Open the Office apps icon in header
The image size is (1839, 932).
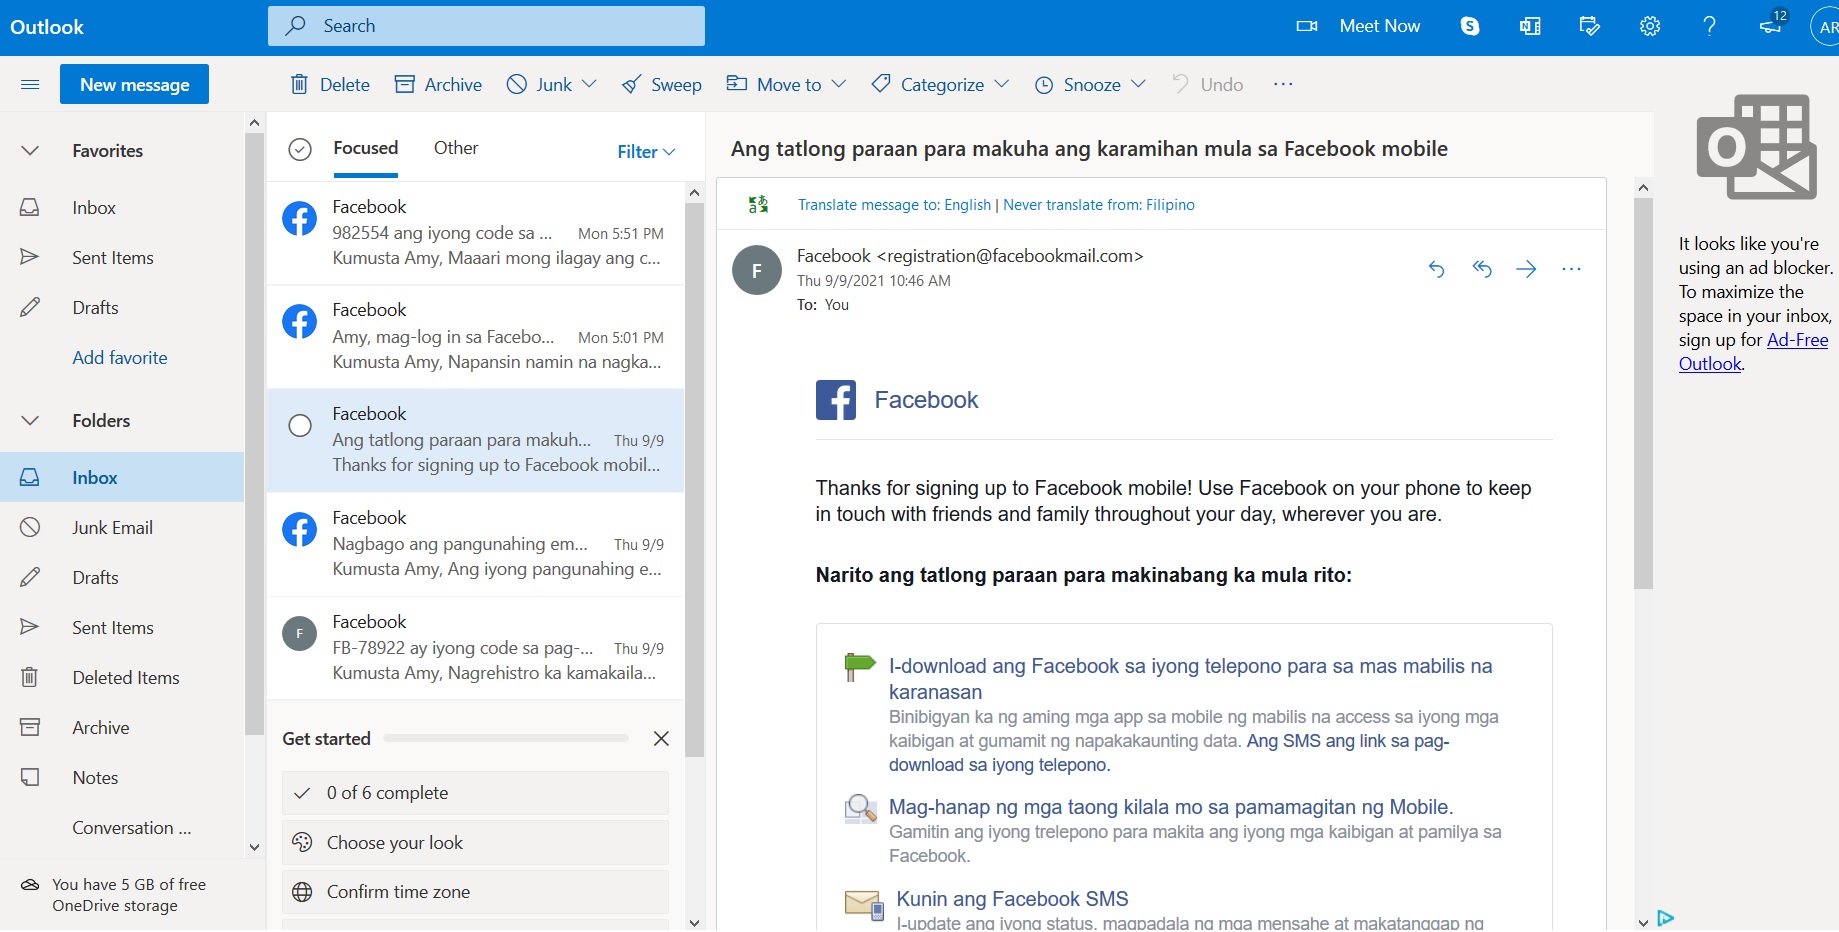click(1530, 27)
